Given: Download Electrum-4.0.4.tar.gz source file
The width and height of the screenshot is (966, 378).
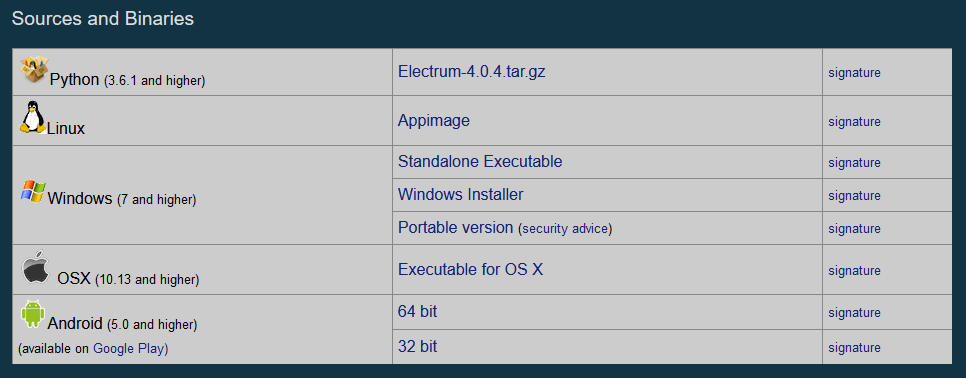Looking at the screenshot, I should pos(472,71).
